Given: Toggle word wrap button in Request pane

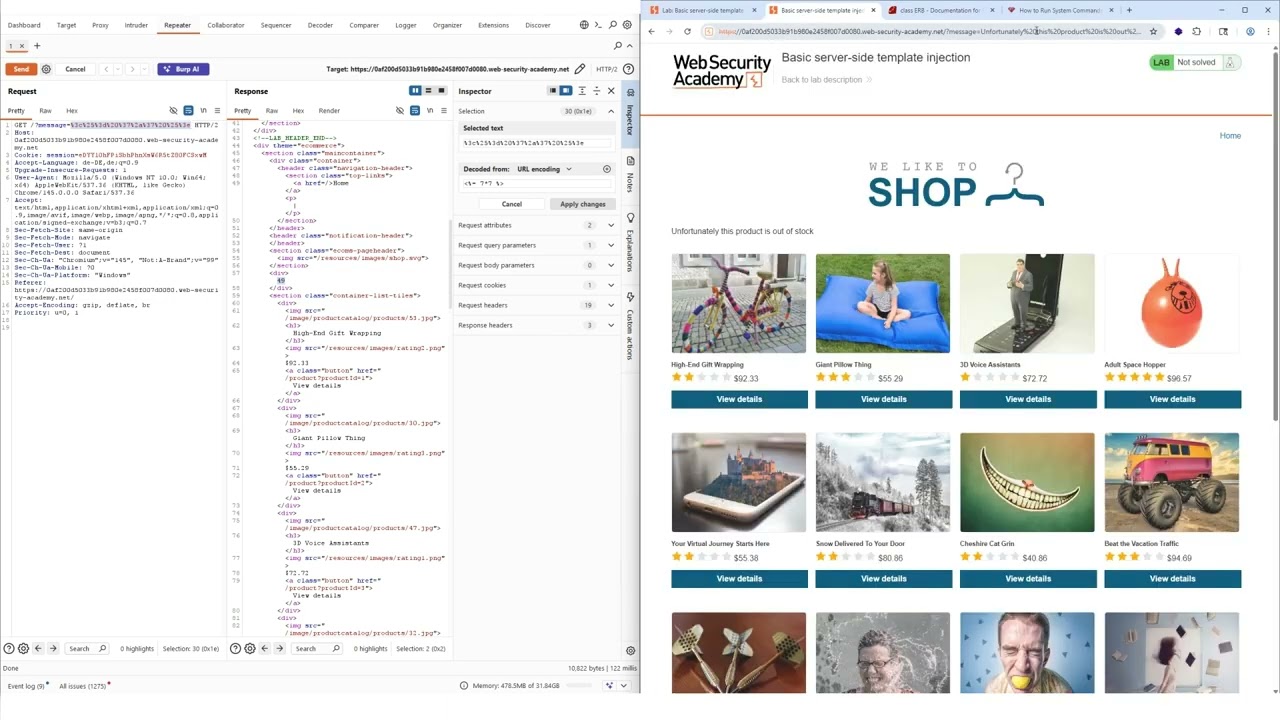Looking at the screenshot, I should click(189, 110).
